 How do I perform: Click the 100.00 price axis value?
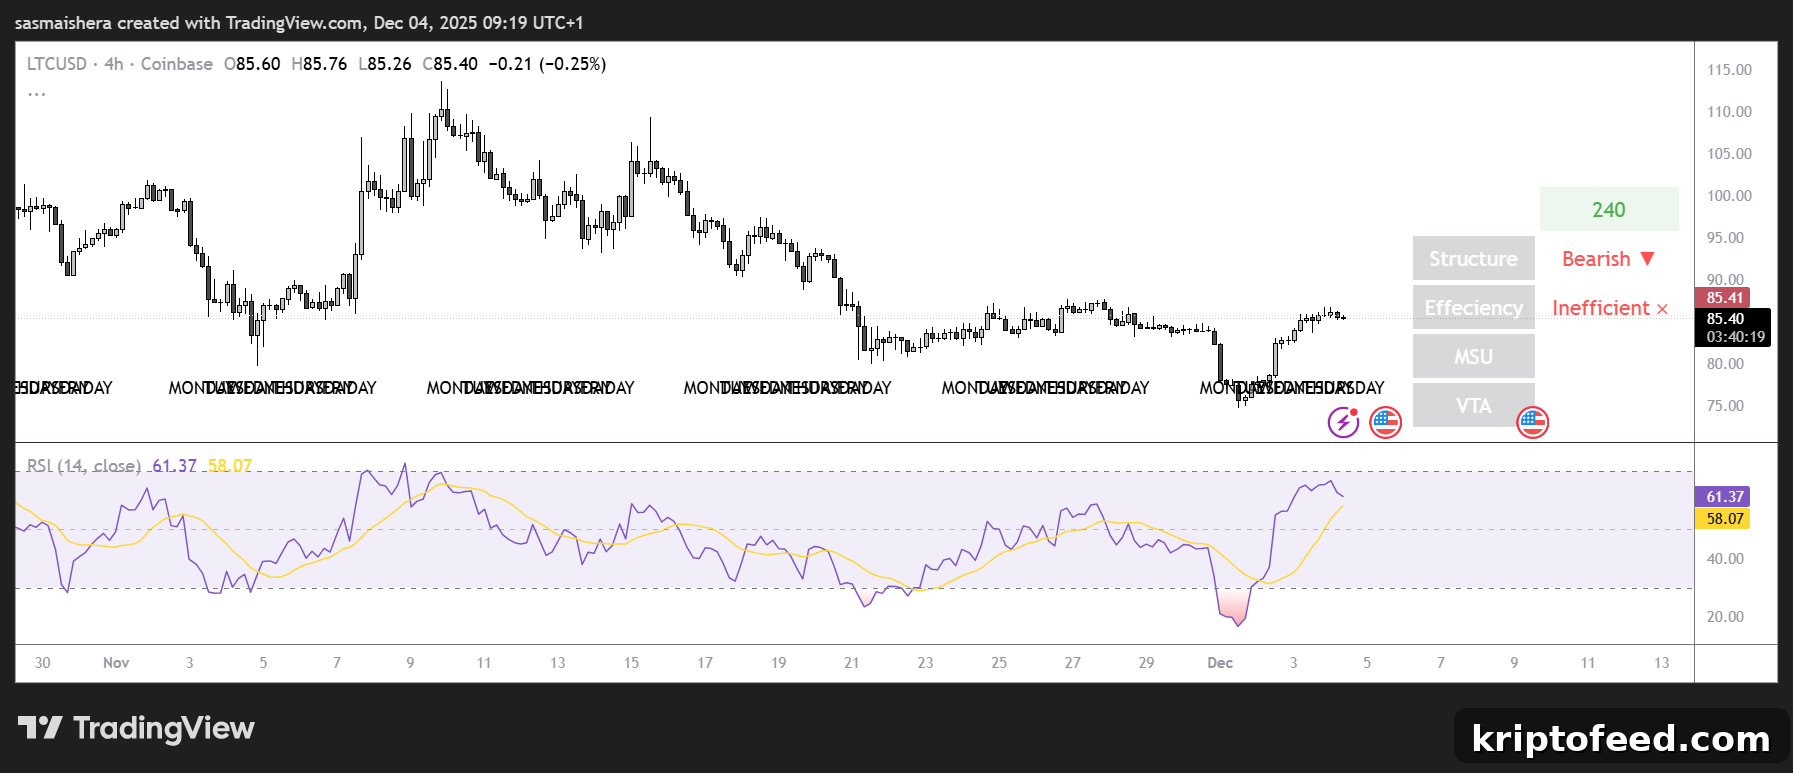click(1729, 196)
